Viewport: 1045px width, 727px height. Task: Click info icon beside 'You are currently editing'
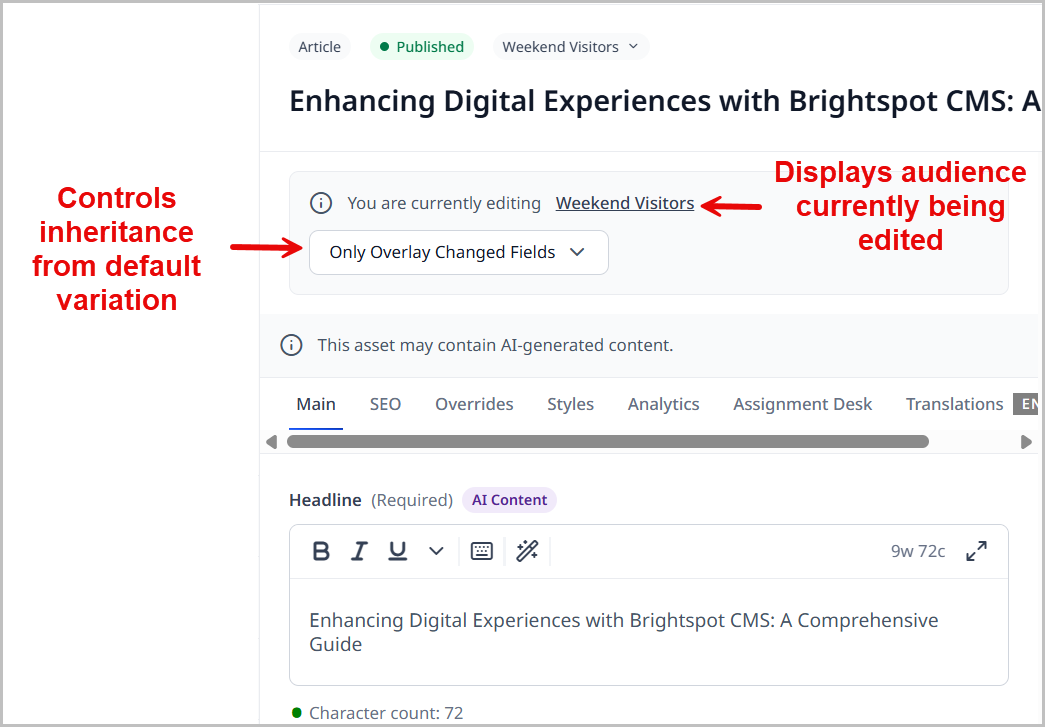pos(321,203)
